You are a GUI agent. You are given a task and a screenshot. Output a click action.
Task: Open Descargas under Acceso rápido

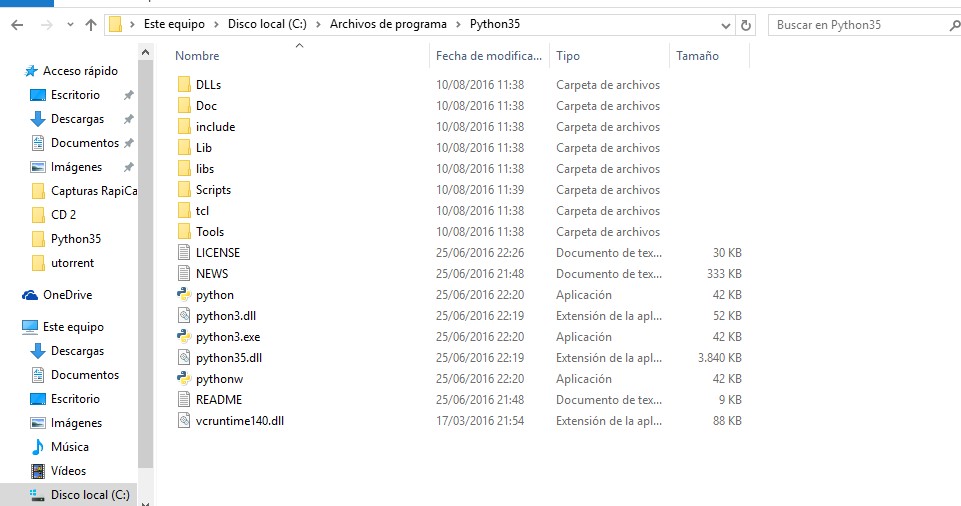click(x=77, y=119)
